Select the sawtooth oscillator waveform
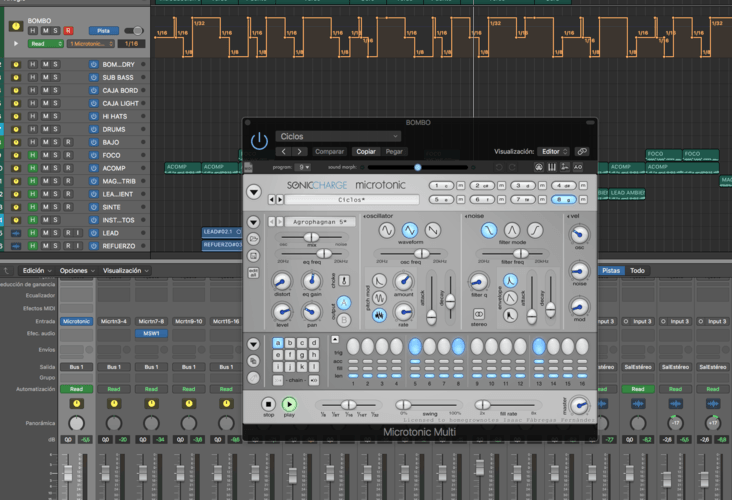This screenshot has width=732, height=500. 433,230
